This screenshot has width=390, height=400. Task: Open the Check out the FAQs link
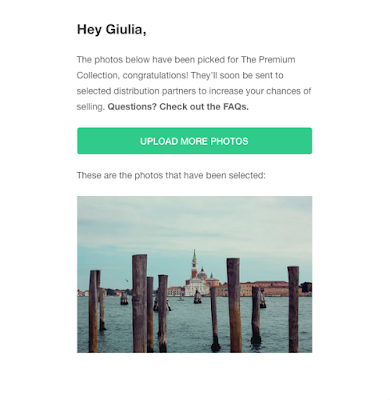[204, 107]
